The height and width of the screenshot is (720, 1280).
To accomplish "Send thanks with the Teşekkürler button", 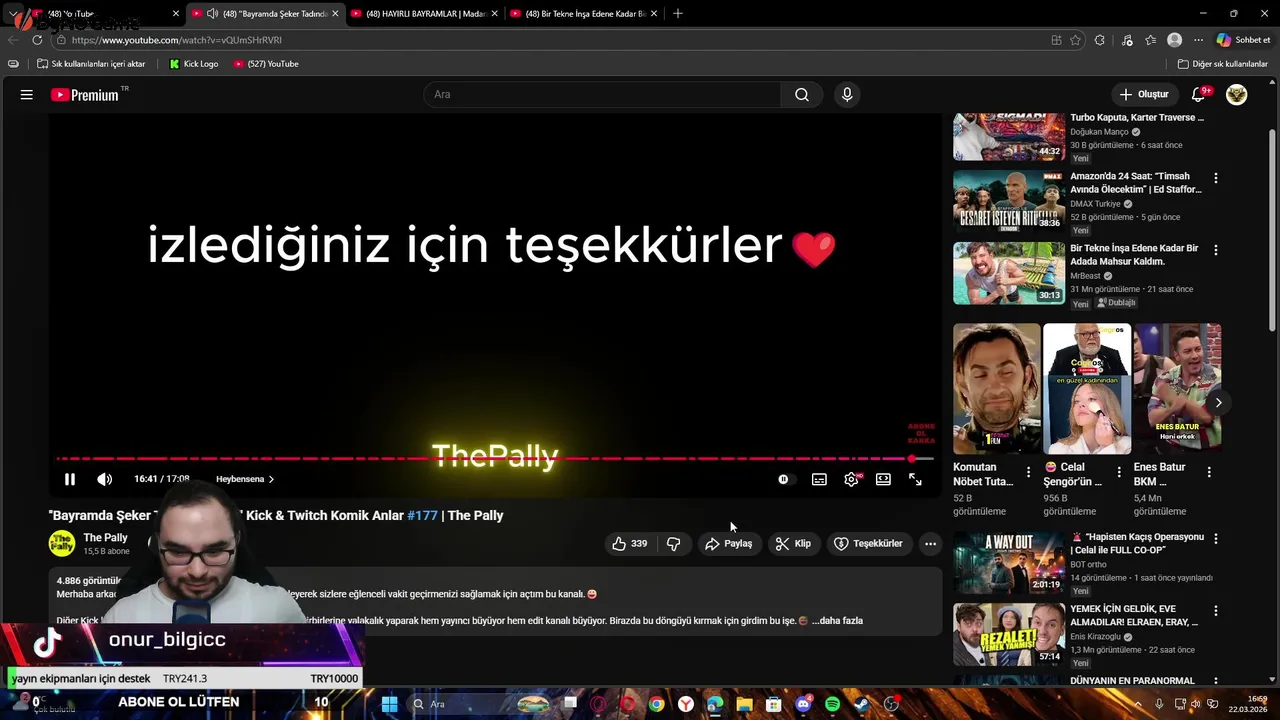I will 868,543.
